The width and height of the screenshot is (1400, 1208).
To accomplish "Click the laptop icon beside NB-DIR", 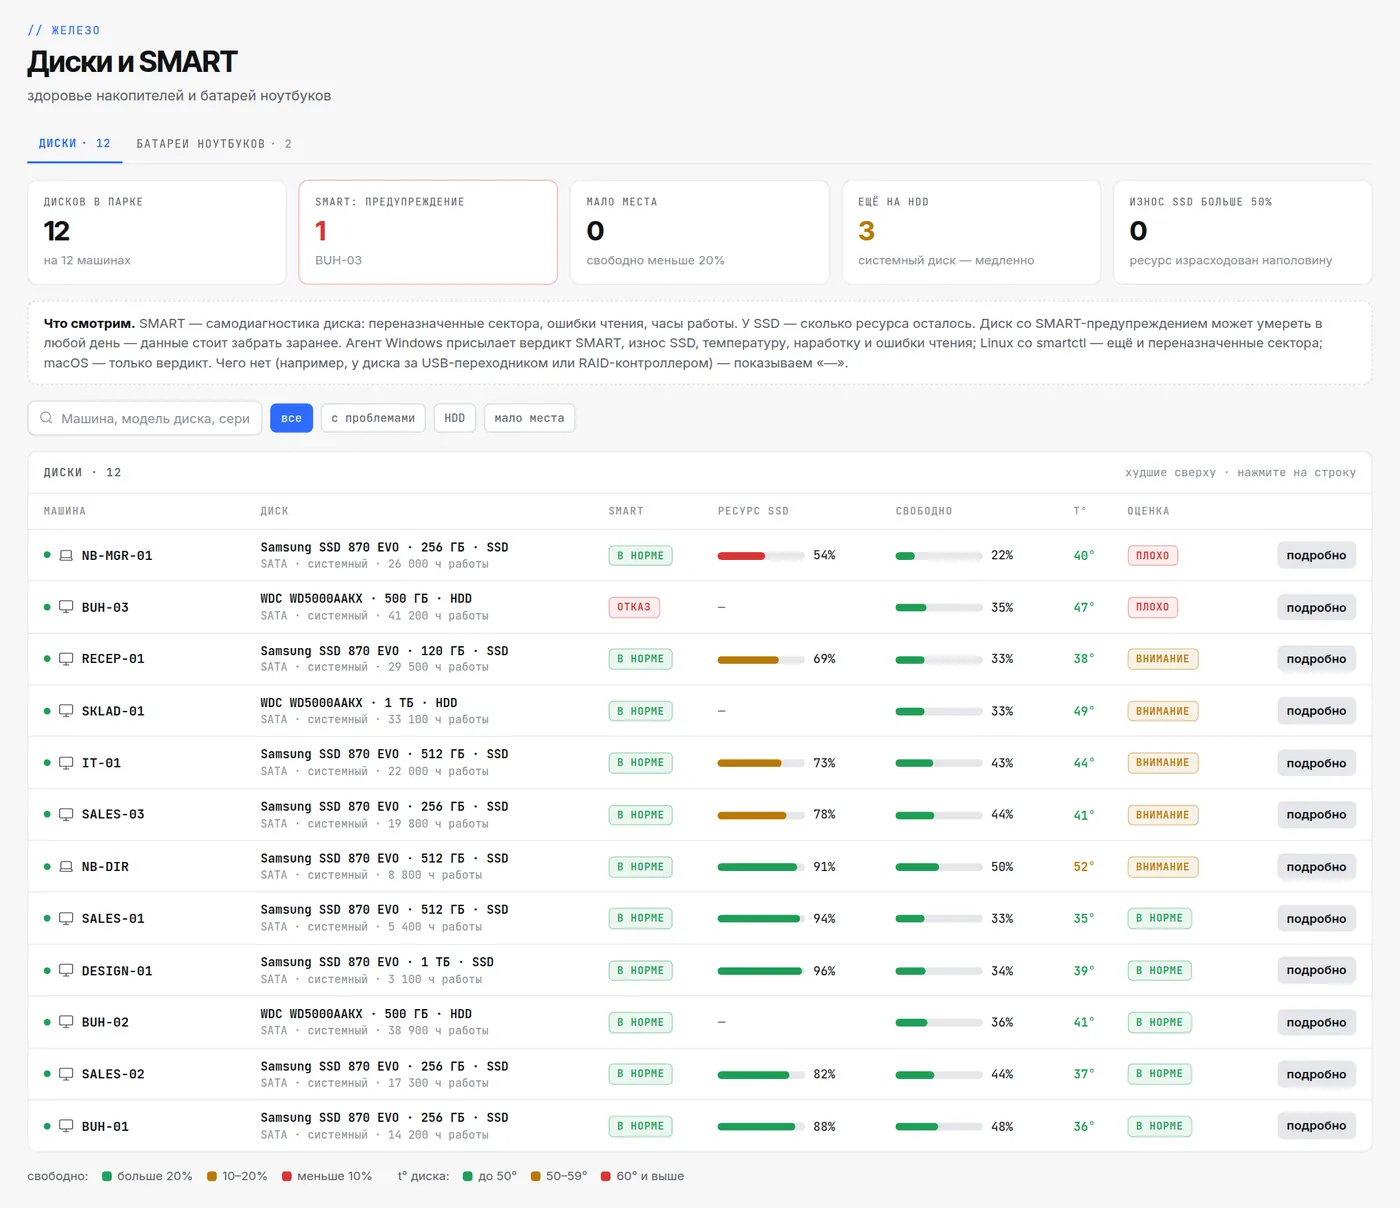I will [66, 867].
